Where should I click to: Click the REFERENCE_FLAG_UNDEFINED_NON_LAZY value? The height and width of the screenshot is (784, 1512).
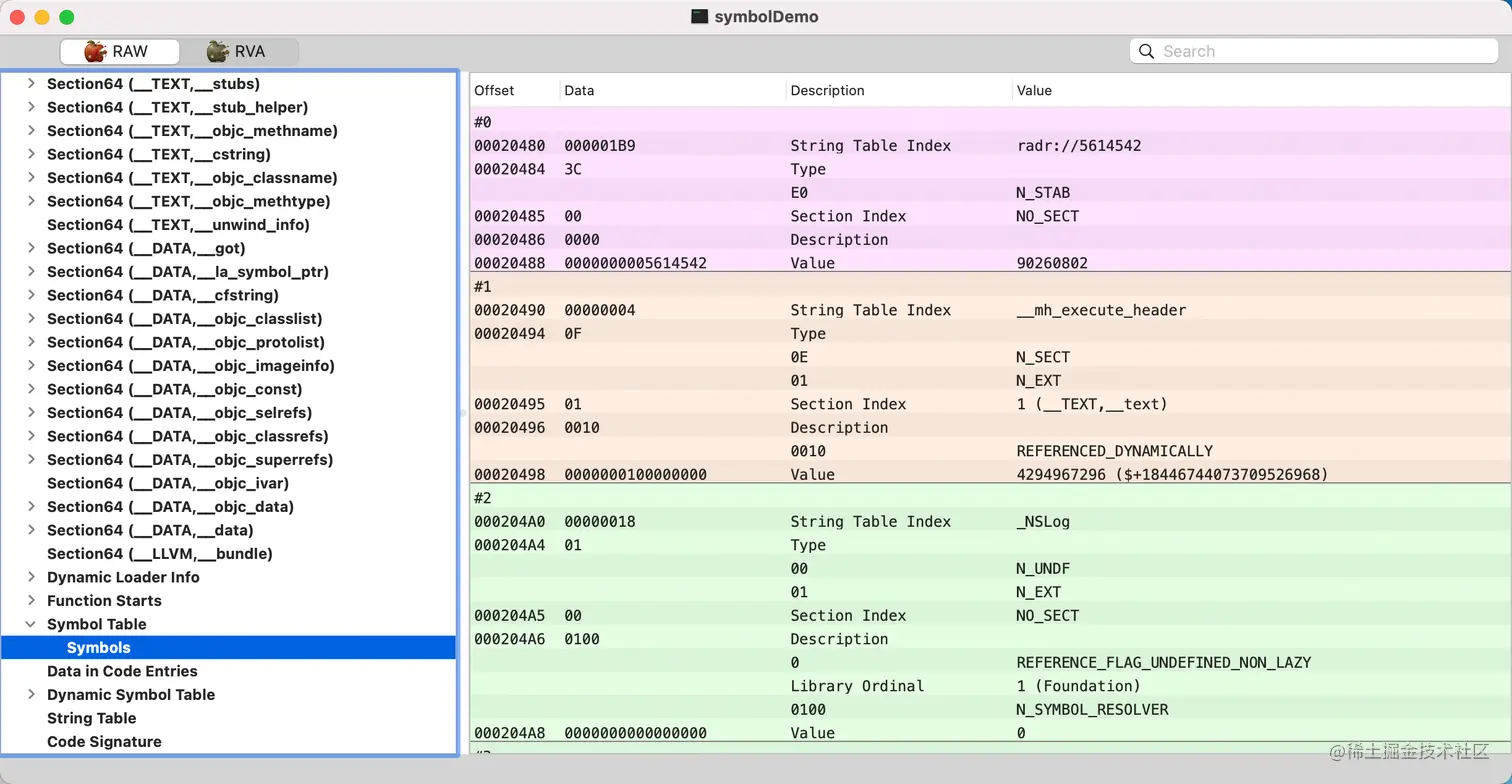1163,662
